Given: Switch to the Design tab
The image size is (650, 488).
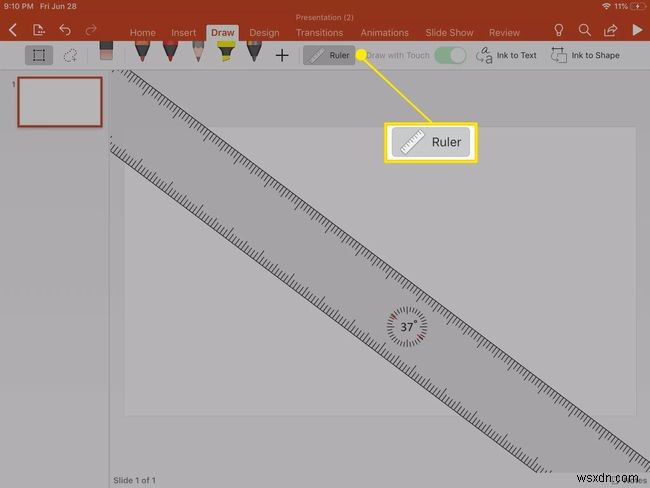Looking at the screenshot, I should point(264,33).
